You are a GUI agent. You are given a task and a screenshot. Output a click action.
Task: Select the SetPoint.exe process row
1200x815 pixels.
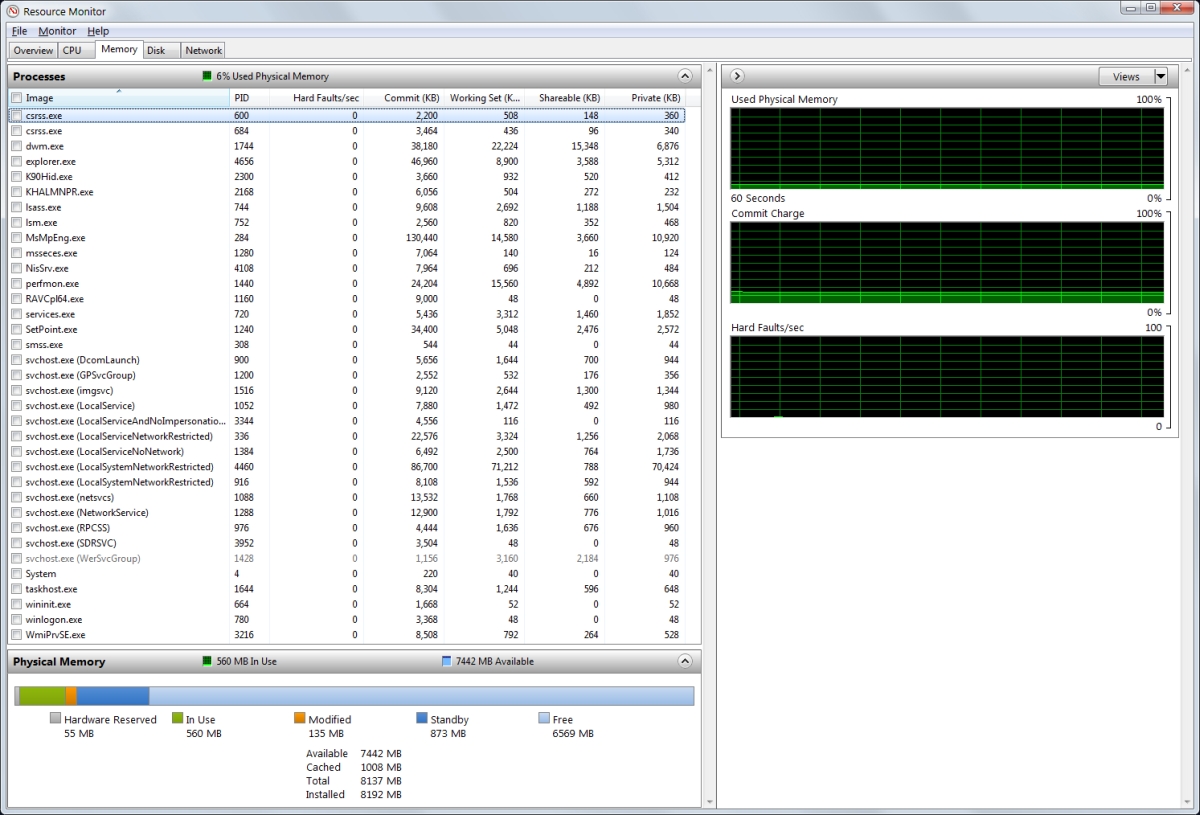coord(347,329)
